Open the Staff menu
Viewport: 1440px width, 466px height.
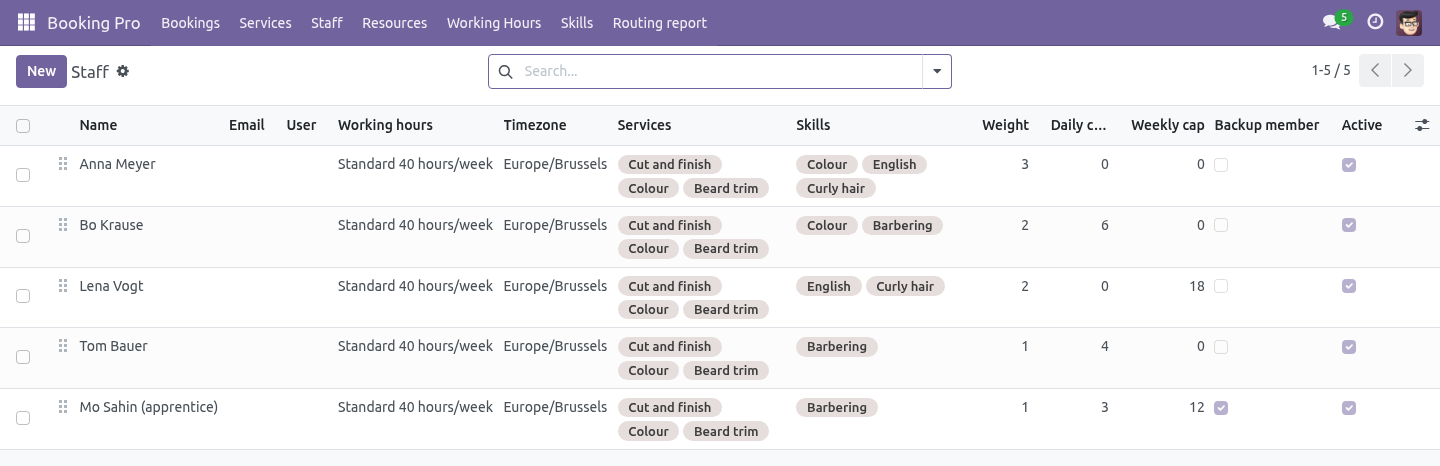click(327, 22)
